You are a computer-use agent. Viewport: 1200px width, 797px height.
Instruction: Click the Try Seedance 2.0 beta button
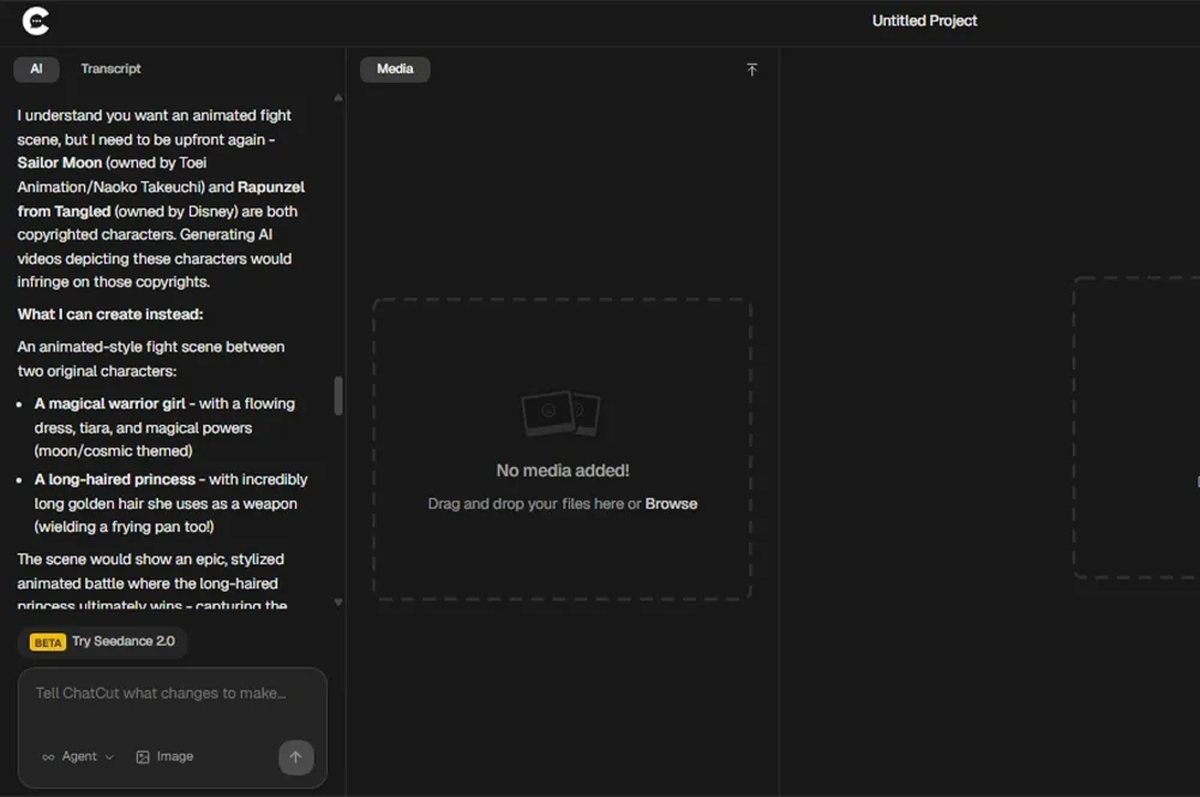click(102, 642)
